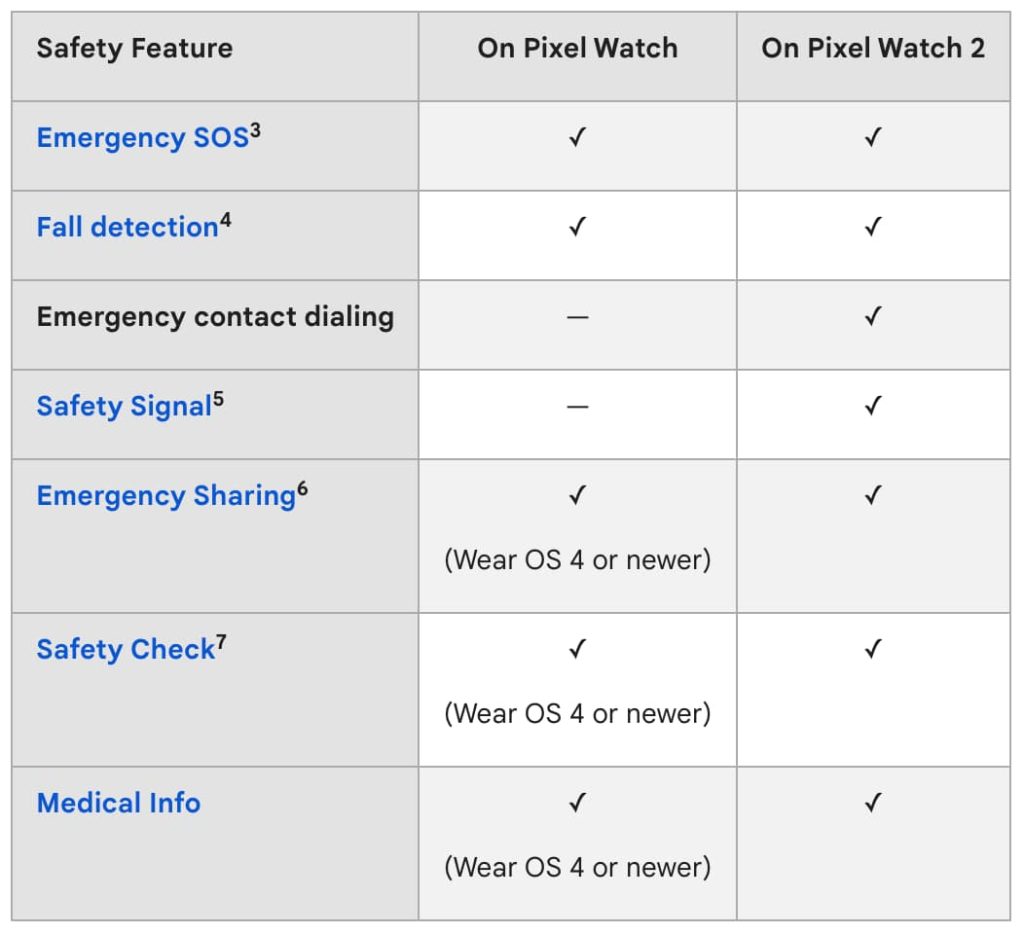Follow the Safety Check link
The height and width of the screenshot is (934, 1024).
(125, 650)
